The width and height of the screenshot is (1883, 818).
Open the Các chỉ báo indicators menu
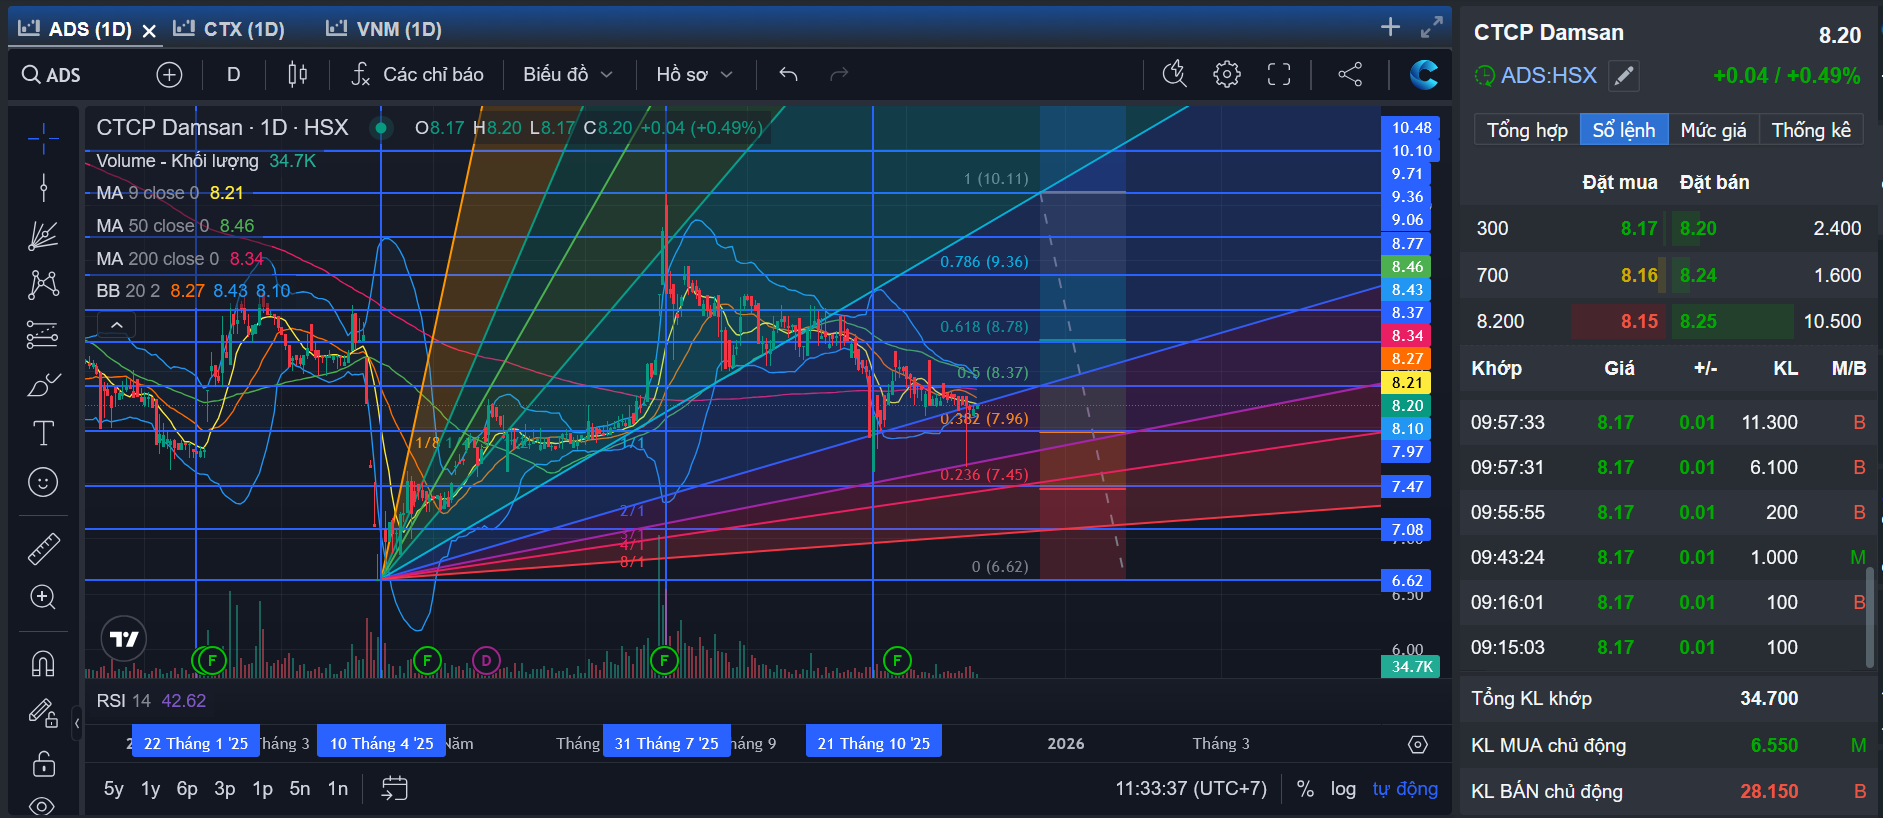(x=418, y=75)
